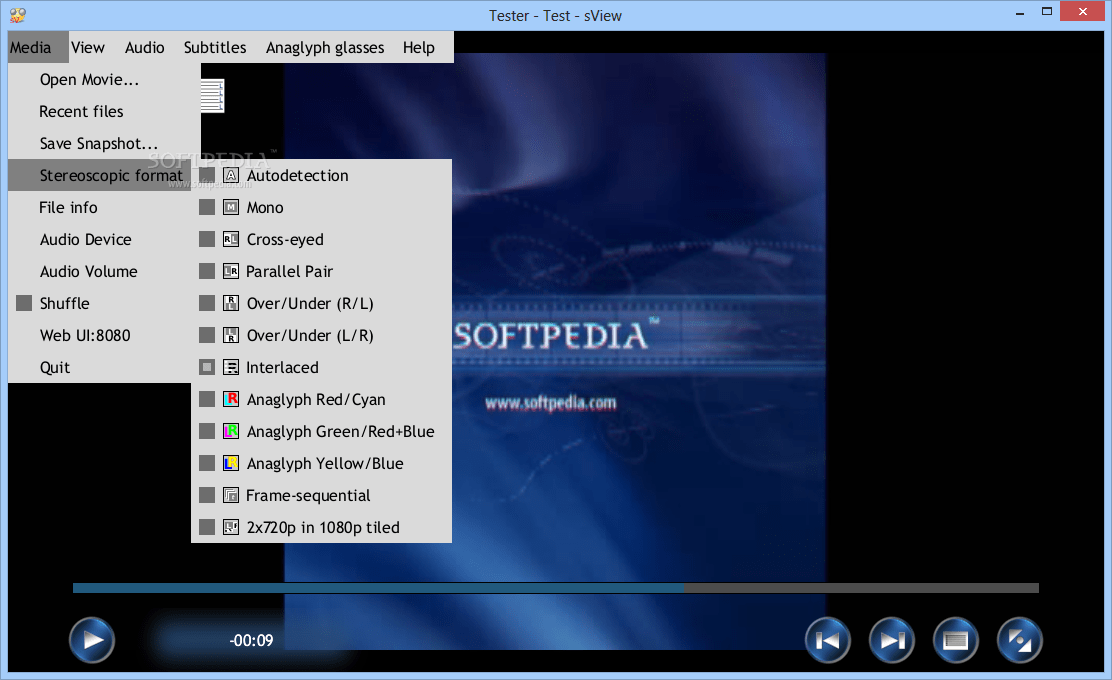Open the Anaglyph glasses menu

(325, 48)
